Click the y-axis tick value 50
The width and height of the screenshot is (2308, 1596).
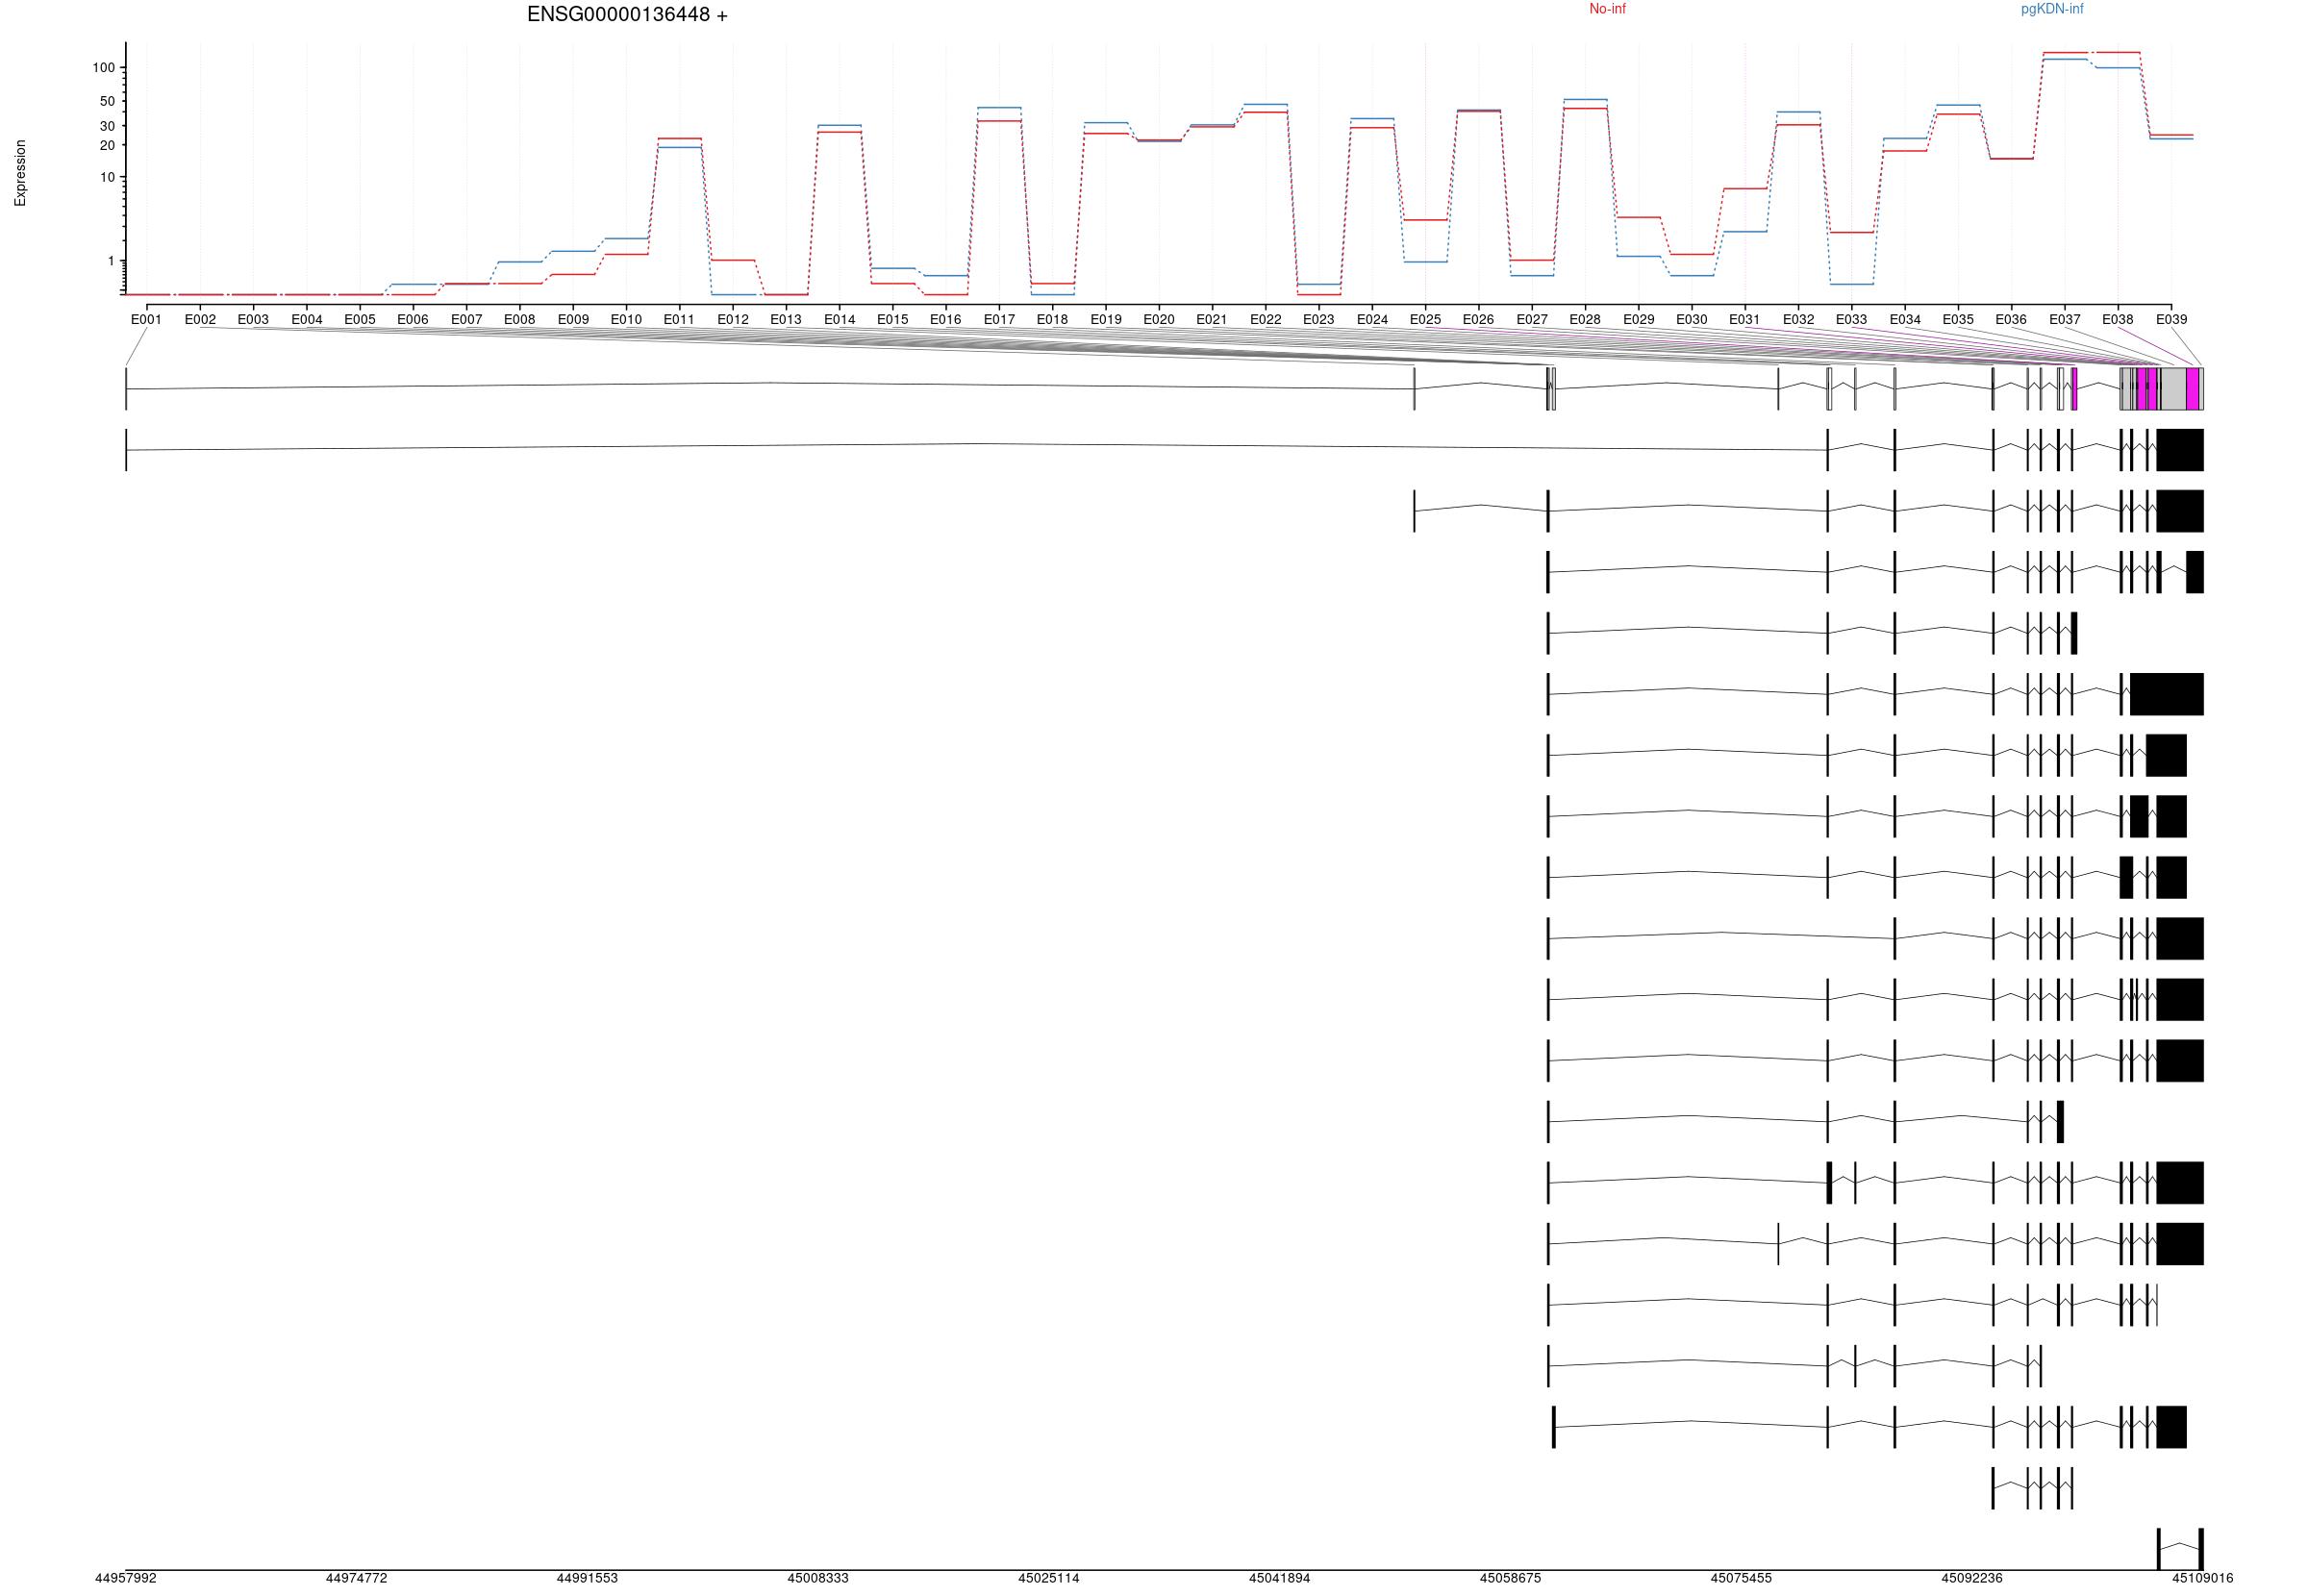pos(107,101)
